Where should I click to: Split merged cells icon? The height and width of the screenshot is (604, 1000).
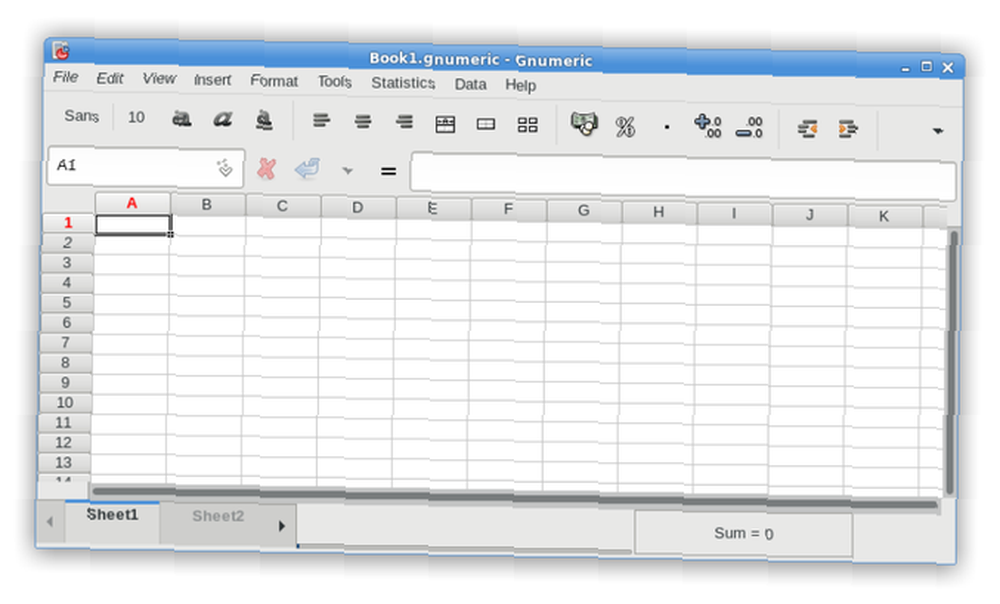click(x=527, y=124)
